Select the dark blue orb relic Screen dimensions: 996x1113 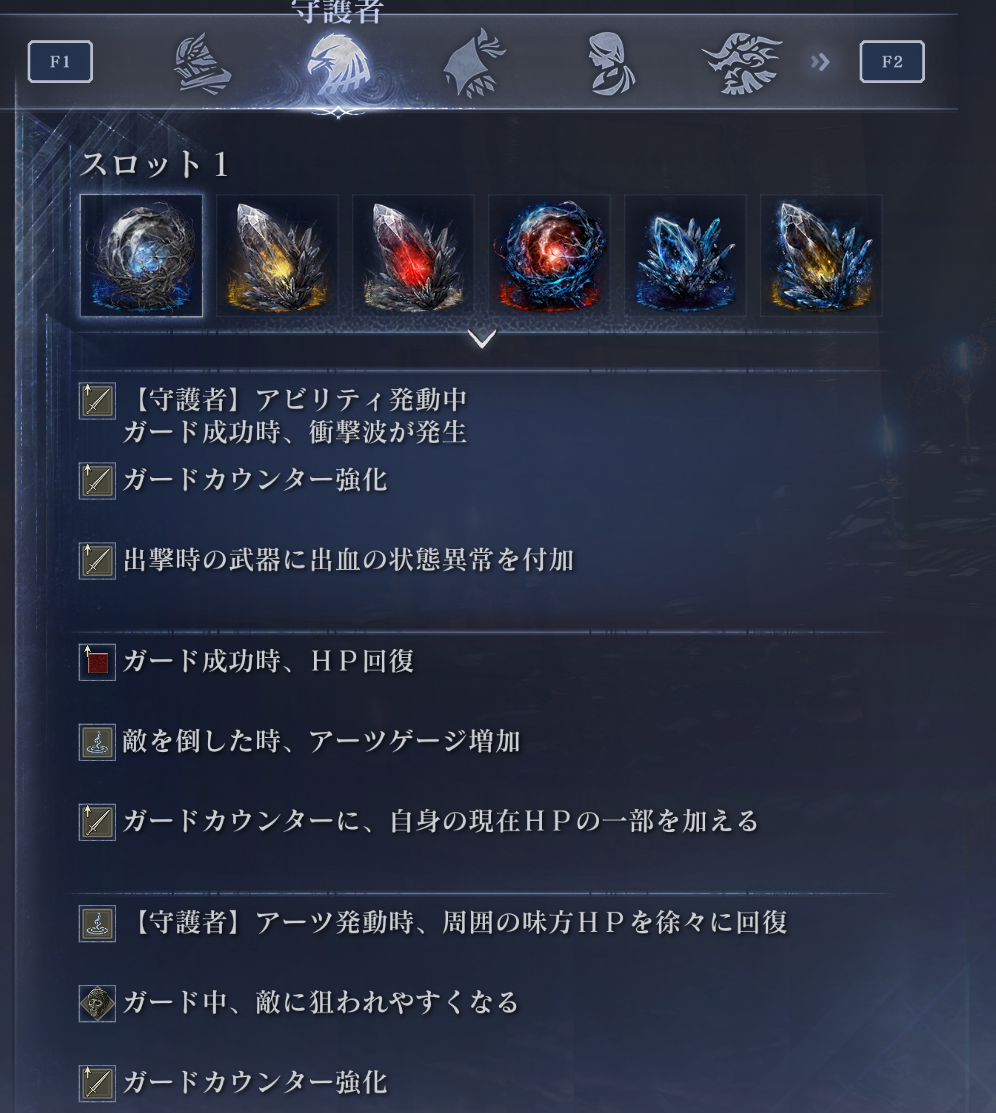[141, 255]
